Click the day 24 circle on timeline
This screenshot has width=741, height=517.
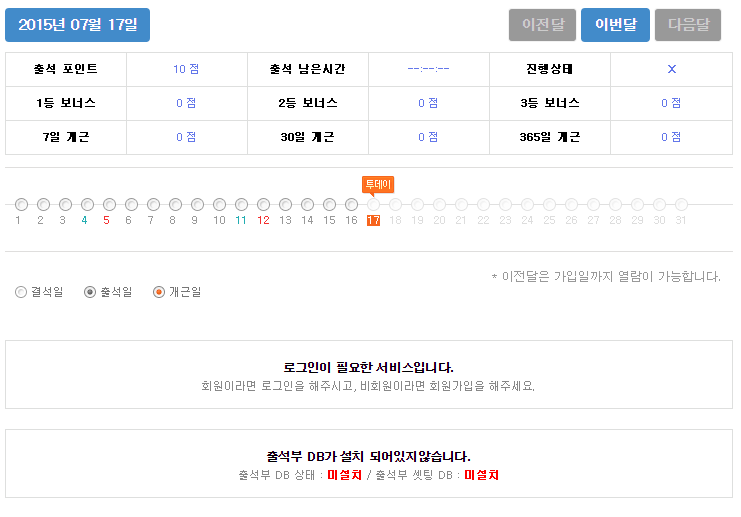[x=527, y=204]
